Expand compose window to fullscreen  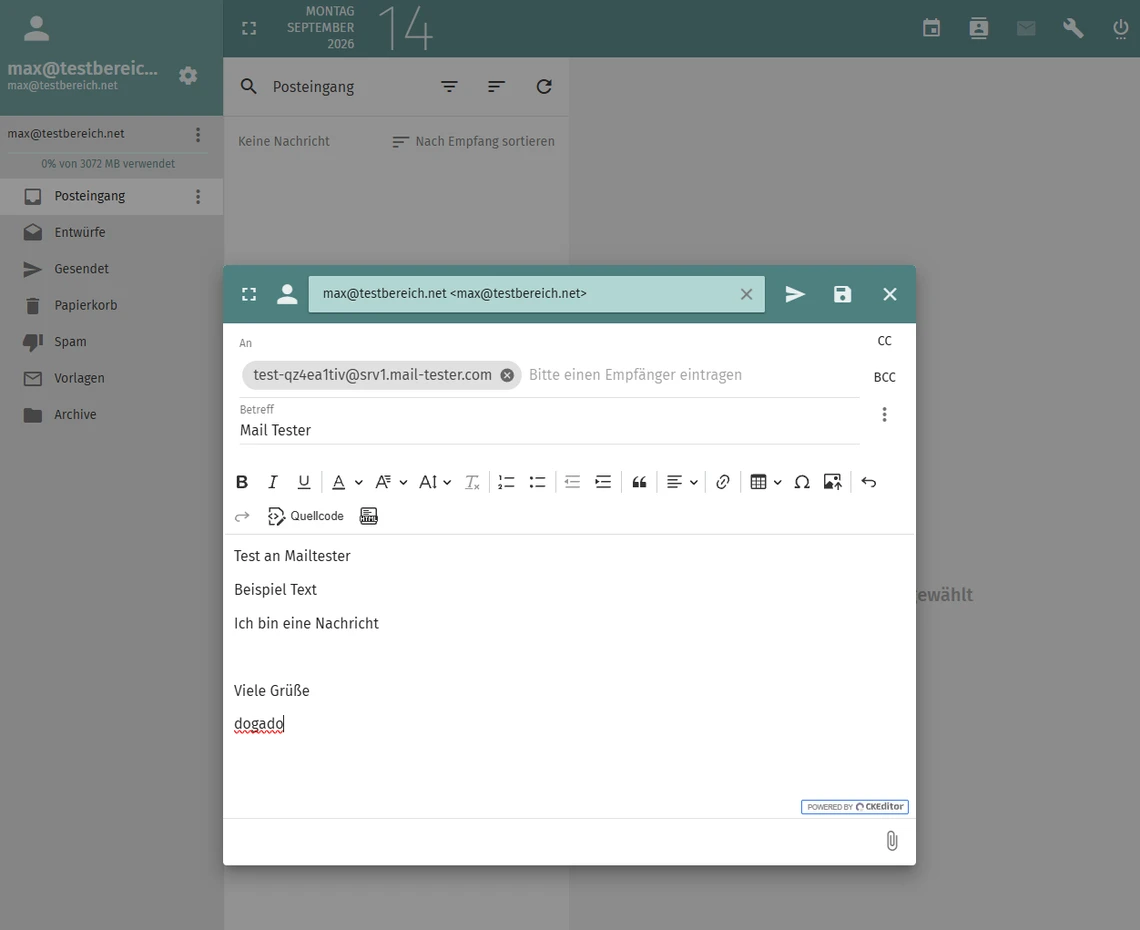point(249,294)
